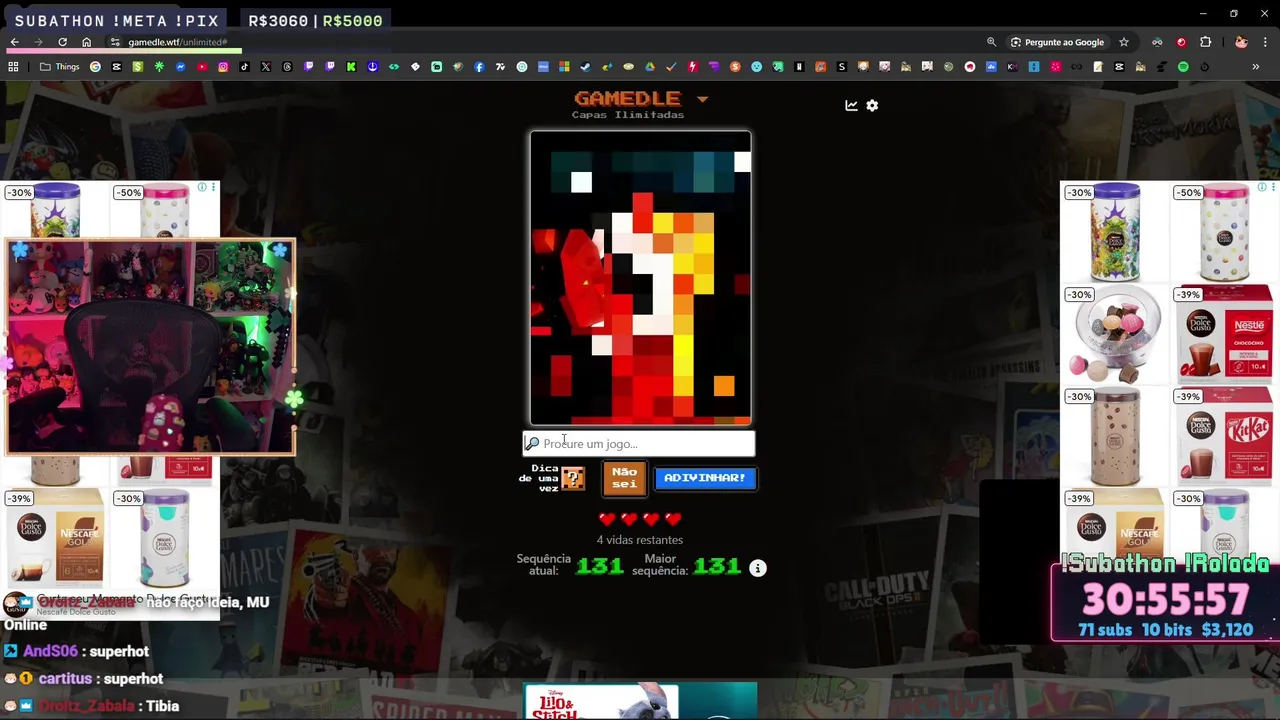Viewport: 1280px width, 720px height.
Task: Open the Microsoft bookmark
Action: click(564, 67)
